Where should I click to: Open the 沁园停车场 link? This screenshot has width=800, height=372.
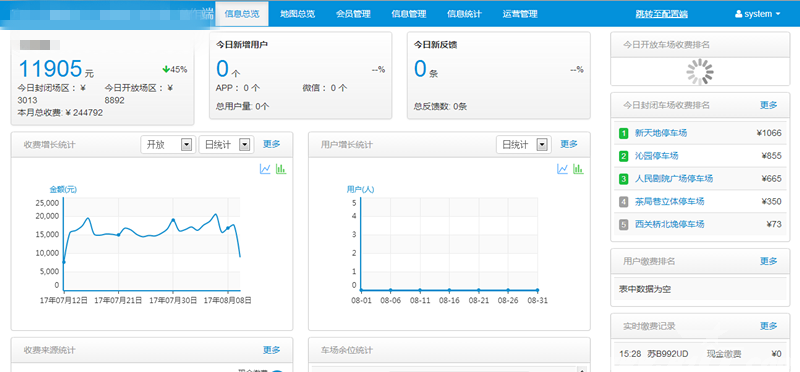(657, 156)
